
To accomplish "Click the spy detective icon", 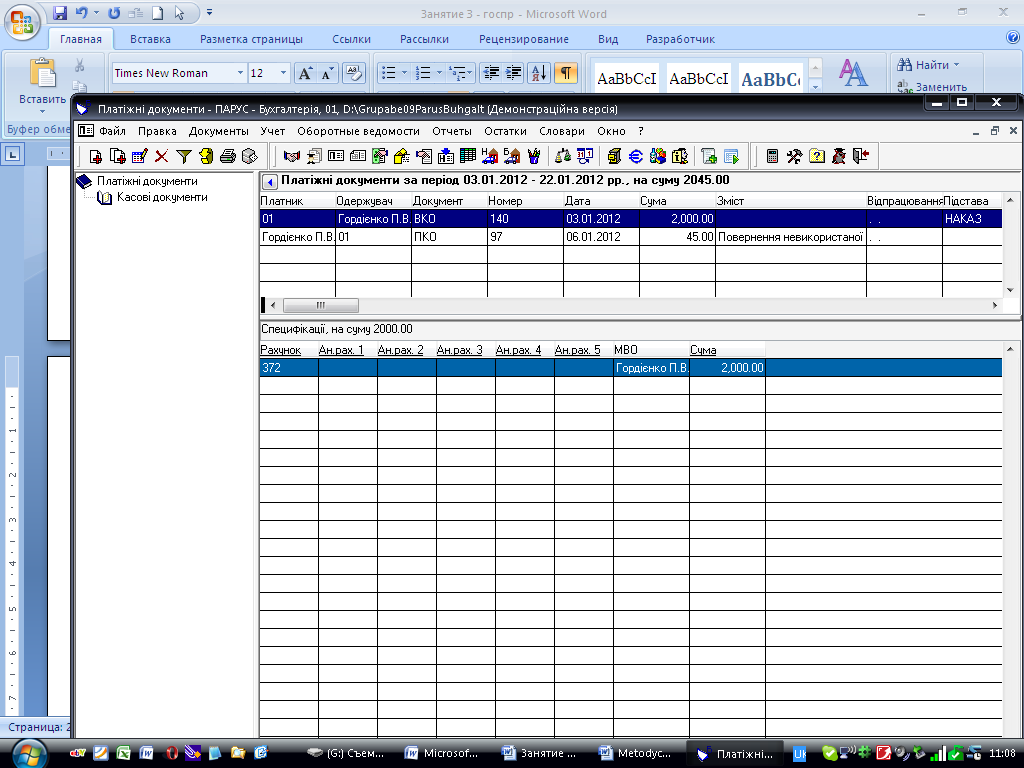I will [x=839, y=156].
